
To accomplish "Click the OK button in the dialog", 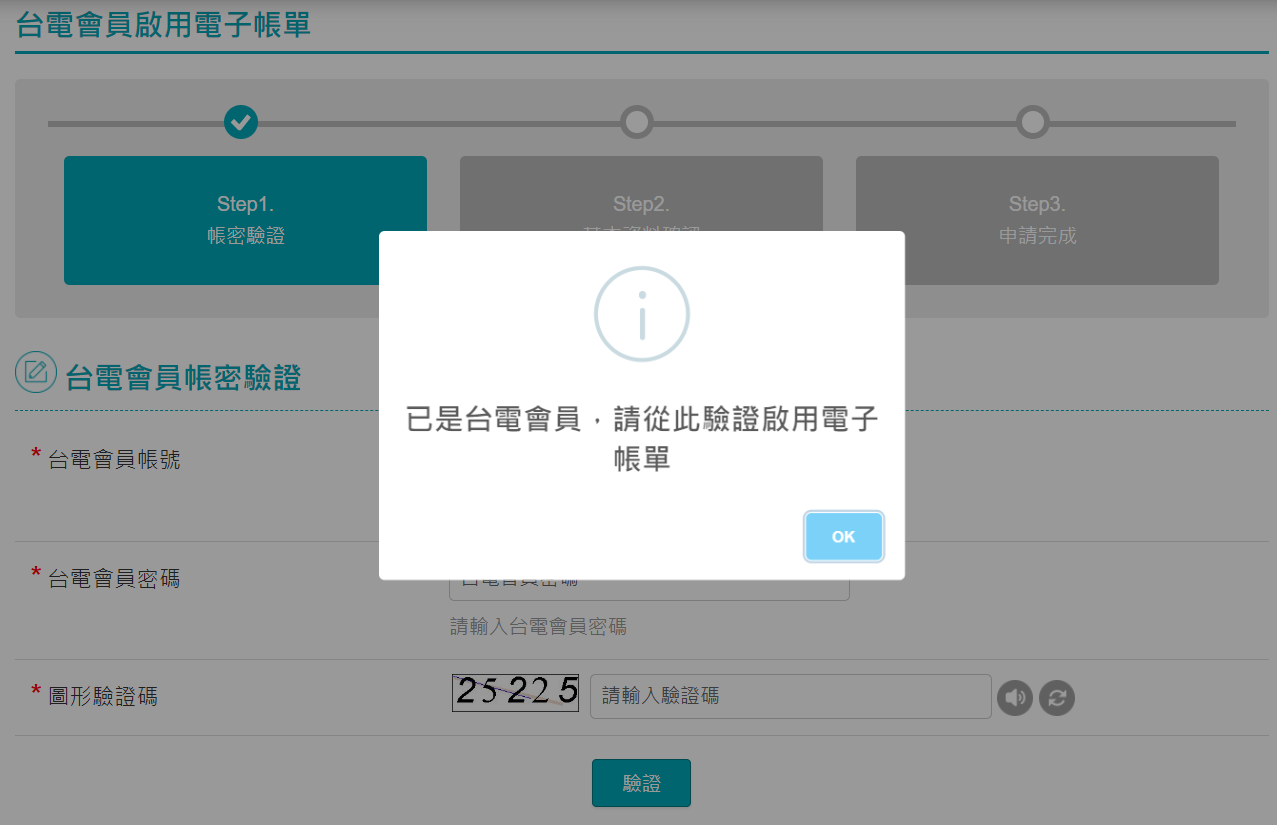I will tap(844, 537).
